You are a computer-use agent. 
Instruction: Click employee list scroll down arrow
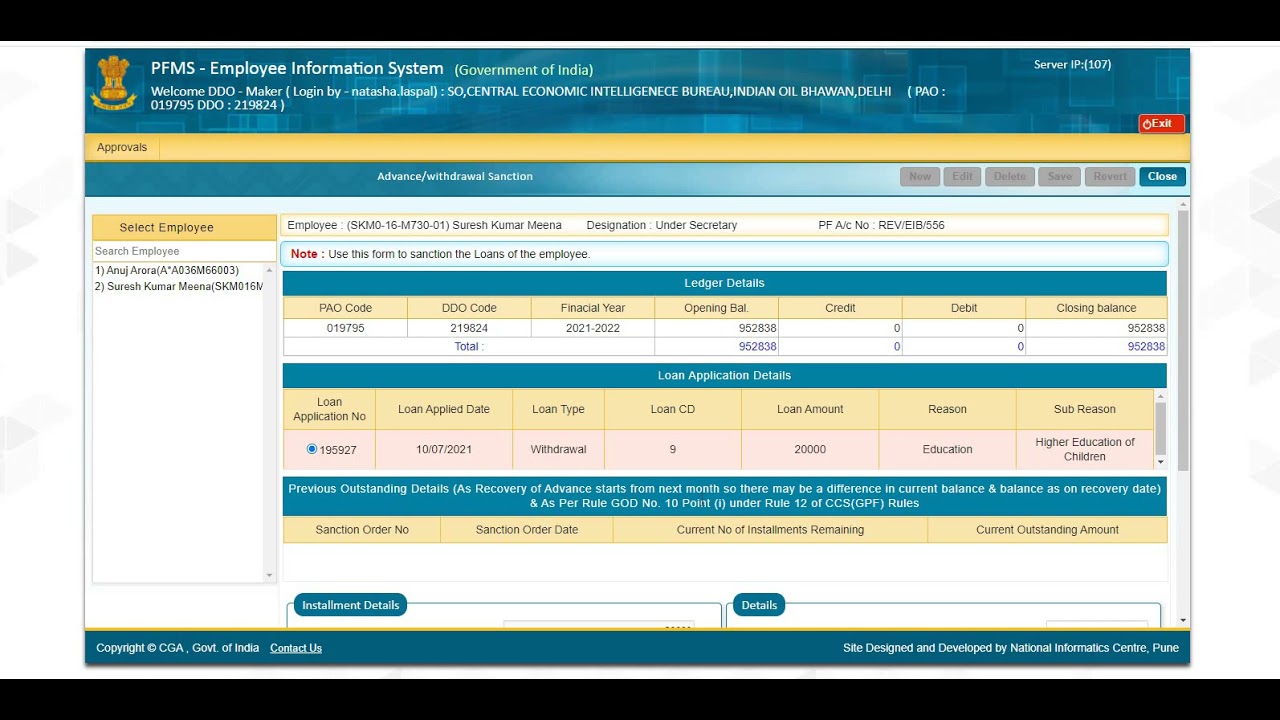tap(269, 575)
